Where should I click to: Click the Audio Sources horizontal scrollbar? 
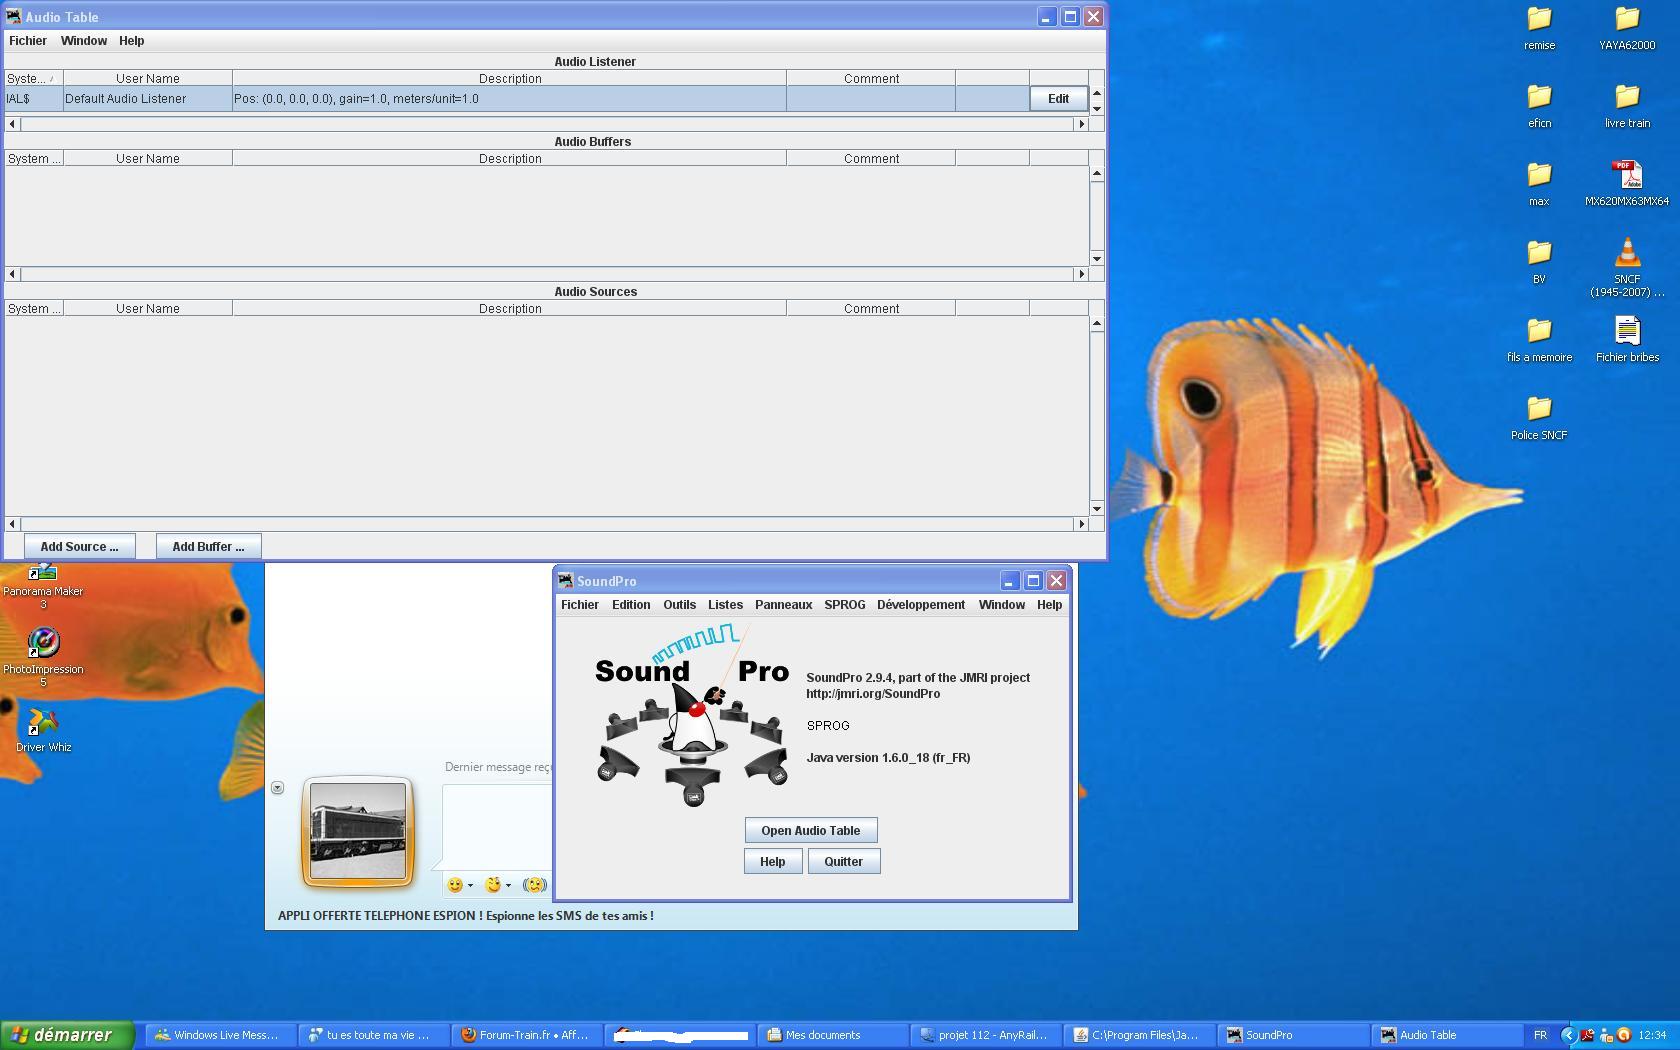(x=547, y=524)
